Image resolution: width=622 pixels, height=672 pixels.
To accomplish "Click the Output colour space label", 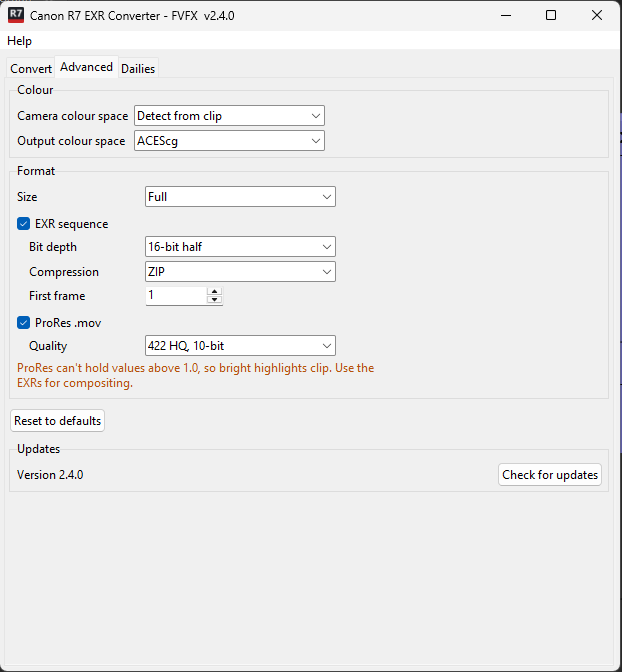I will point(71,141).
